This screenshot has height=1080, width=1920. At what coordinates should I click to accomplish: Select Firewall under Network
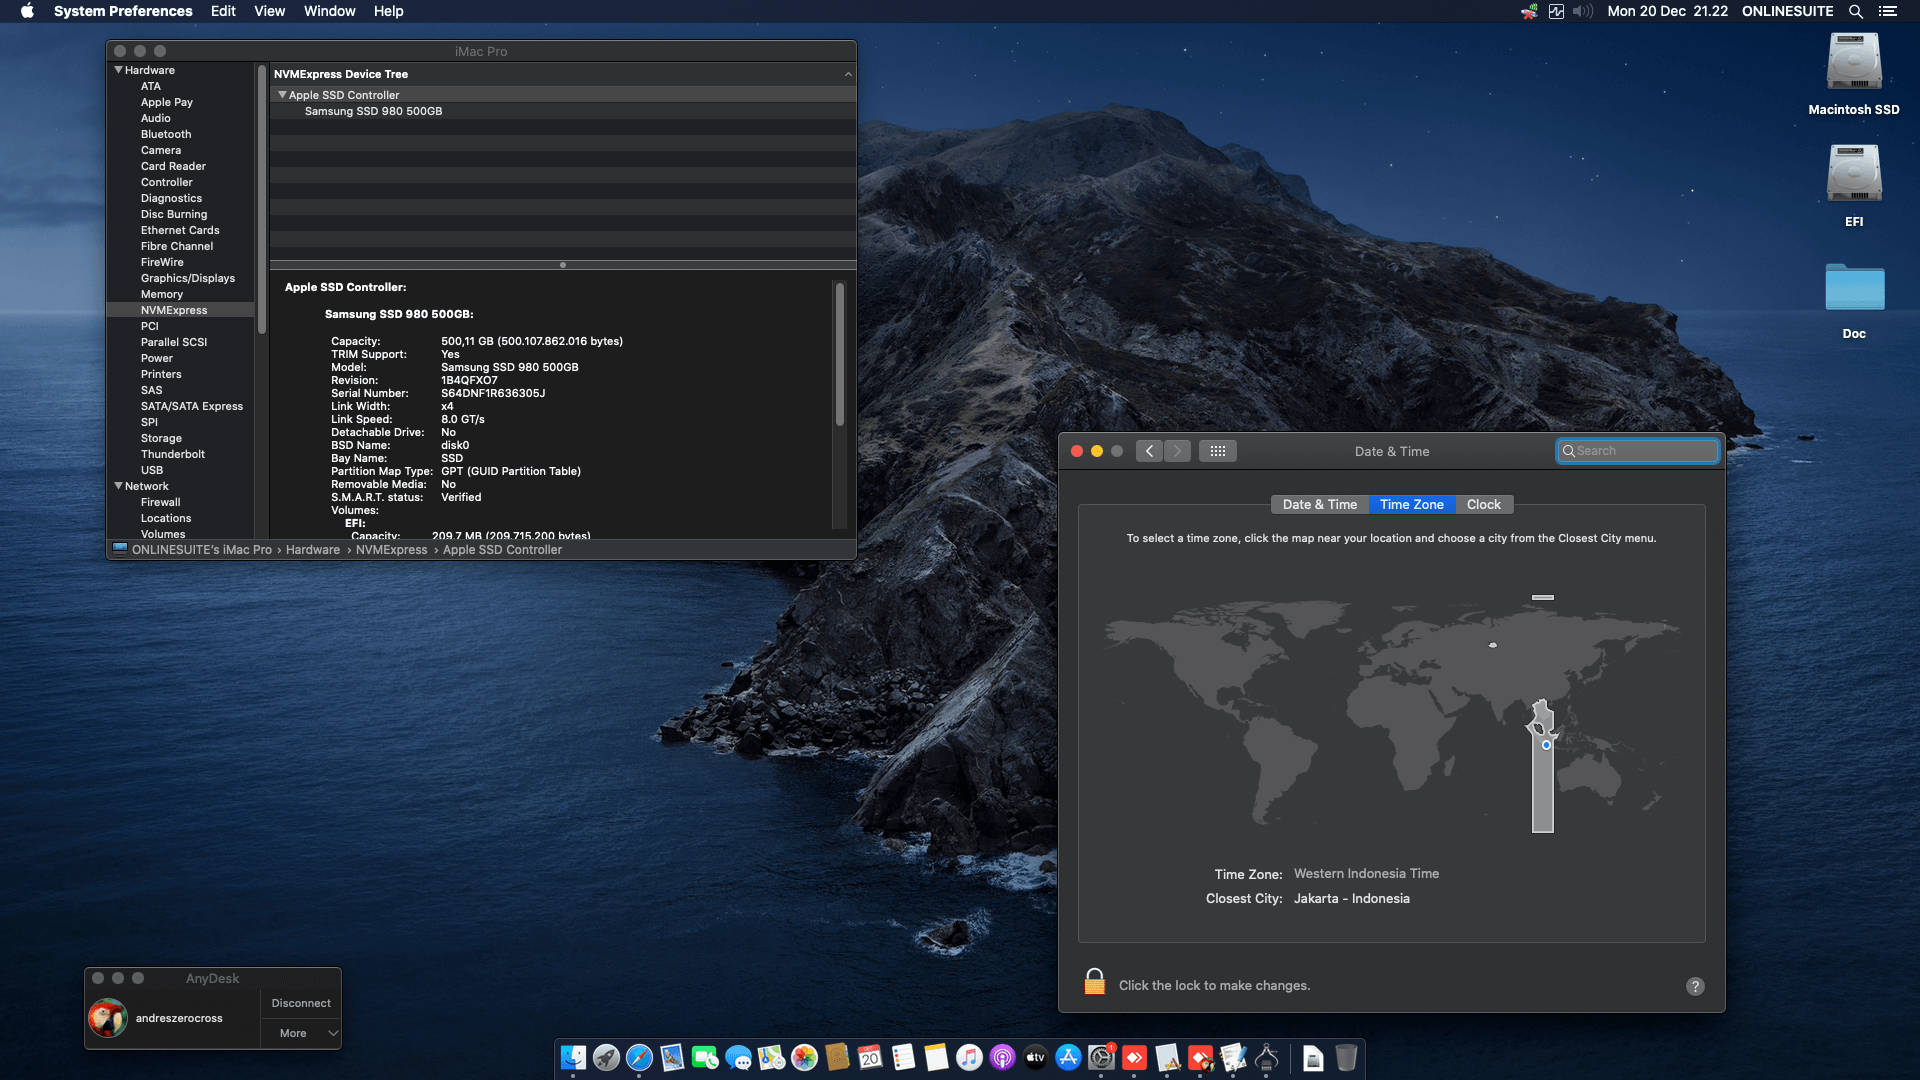tap(161, 502)
